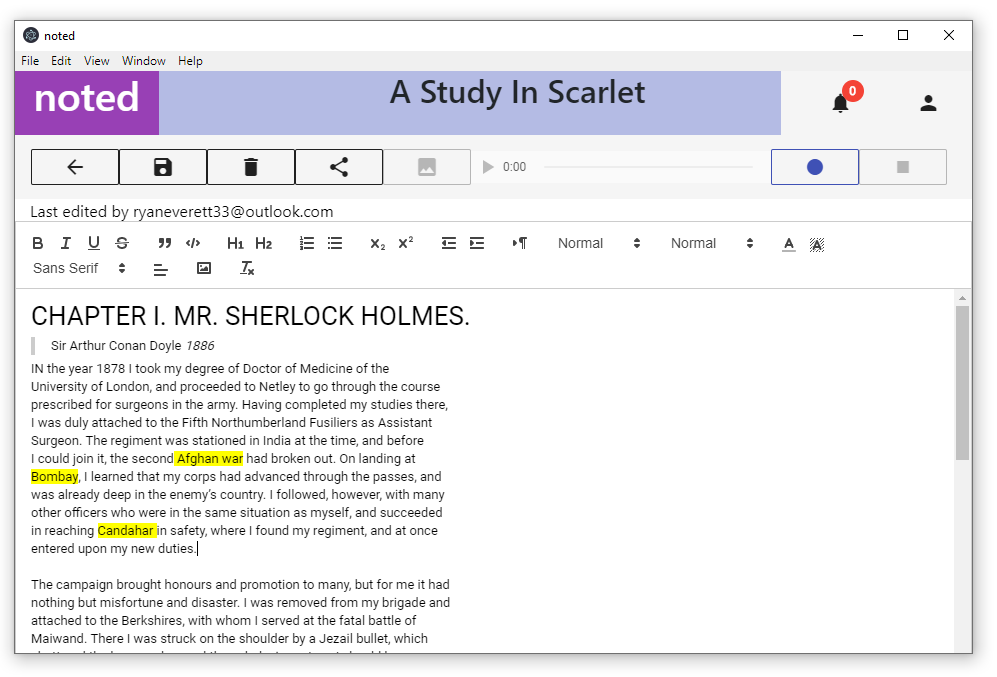Open the Help menu

coord(190,61)
